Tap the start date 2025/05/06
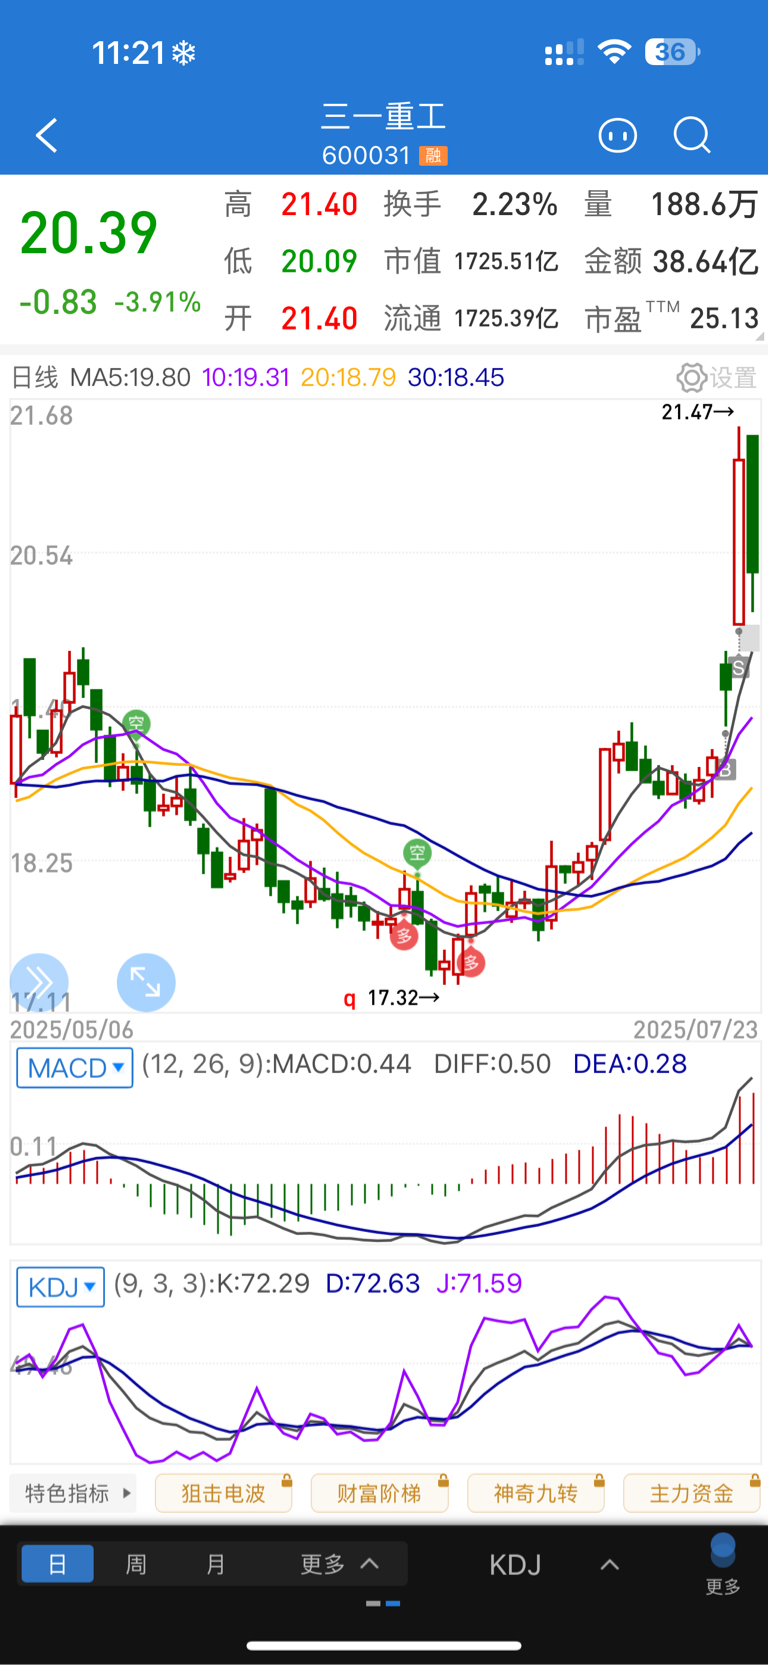Viewport: 768px width, 1665px height. (72, 1029)
